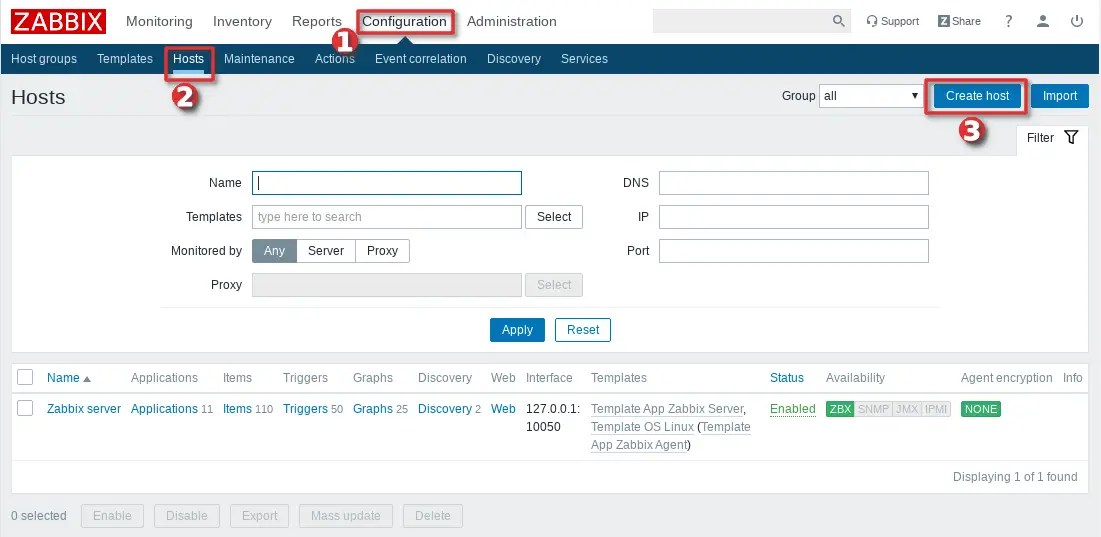Image resolution: width=1101 pixels, height=537 pixels.
Task: Focus the Name filter field
Action: point(387,183)
